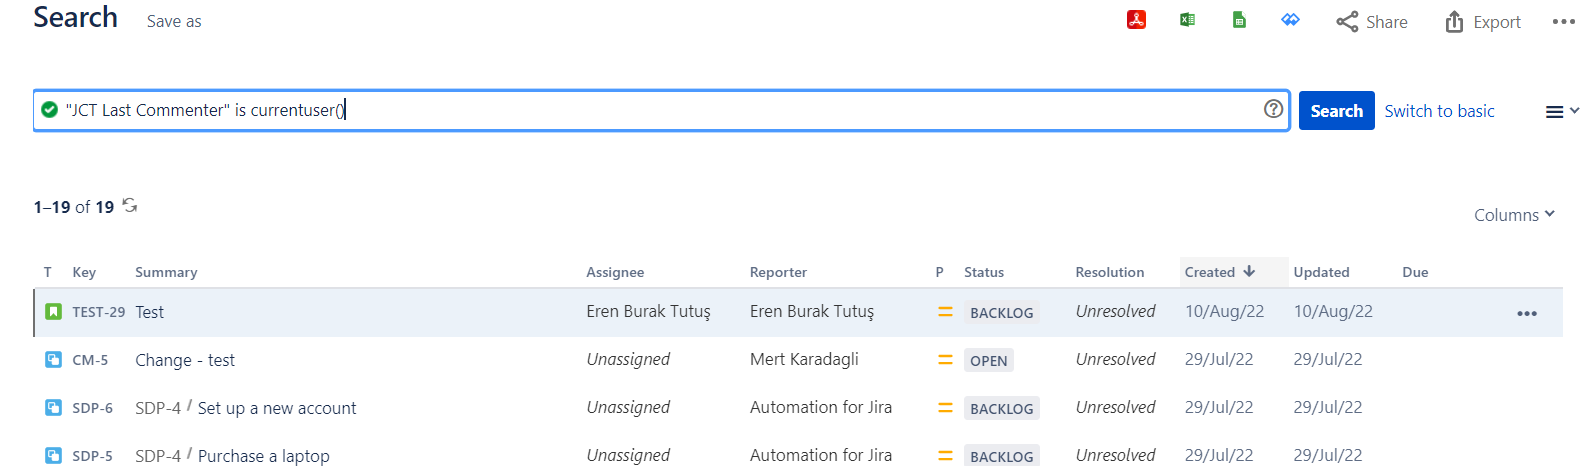Open Set up a new account summary
The image size is (1587, 466).
click(x=277, y=408)
